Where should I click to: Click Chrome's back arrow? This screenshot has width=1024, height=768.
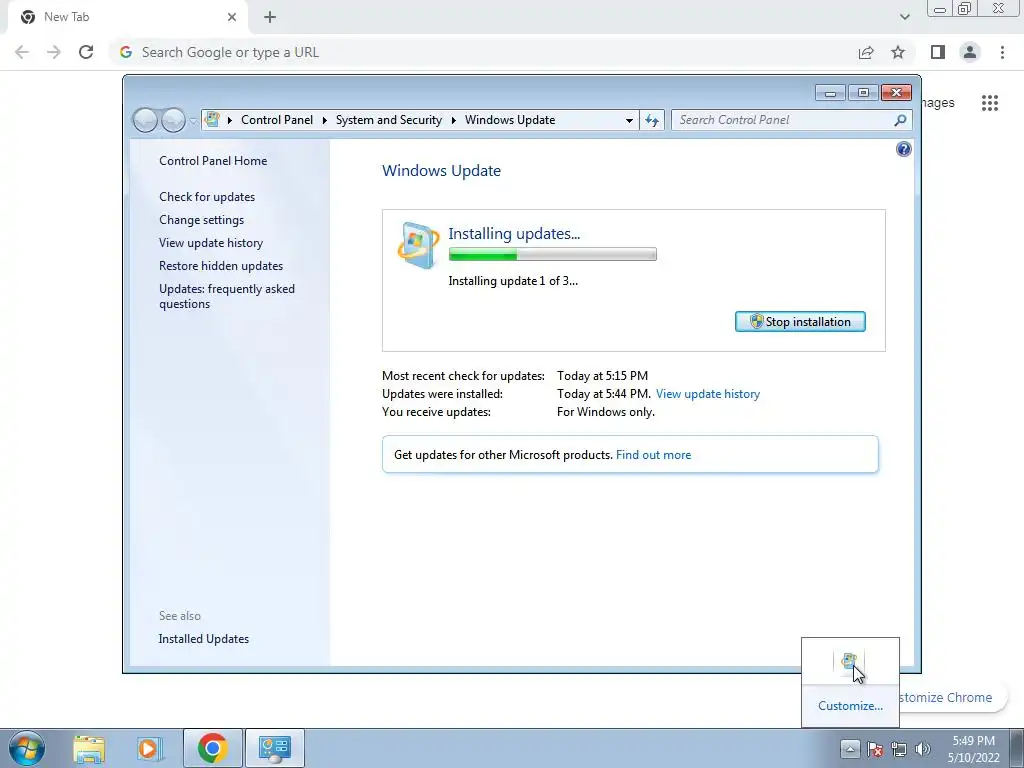[22, 52]
